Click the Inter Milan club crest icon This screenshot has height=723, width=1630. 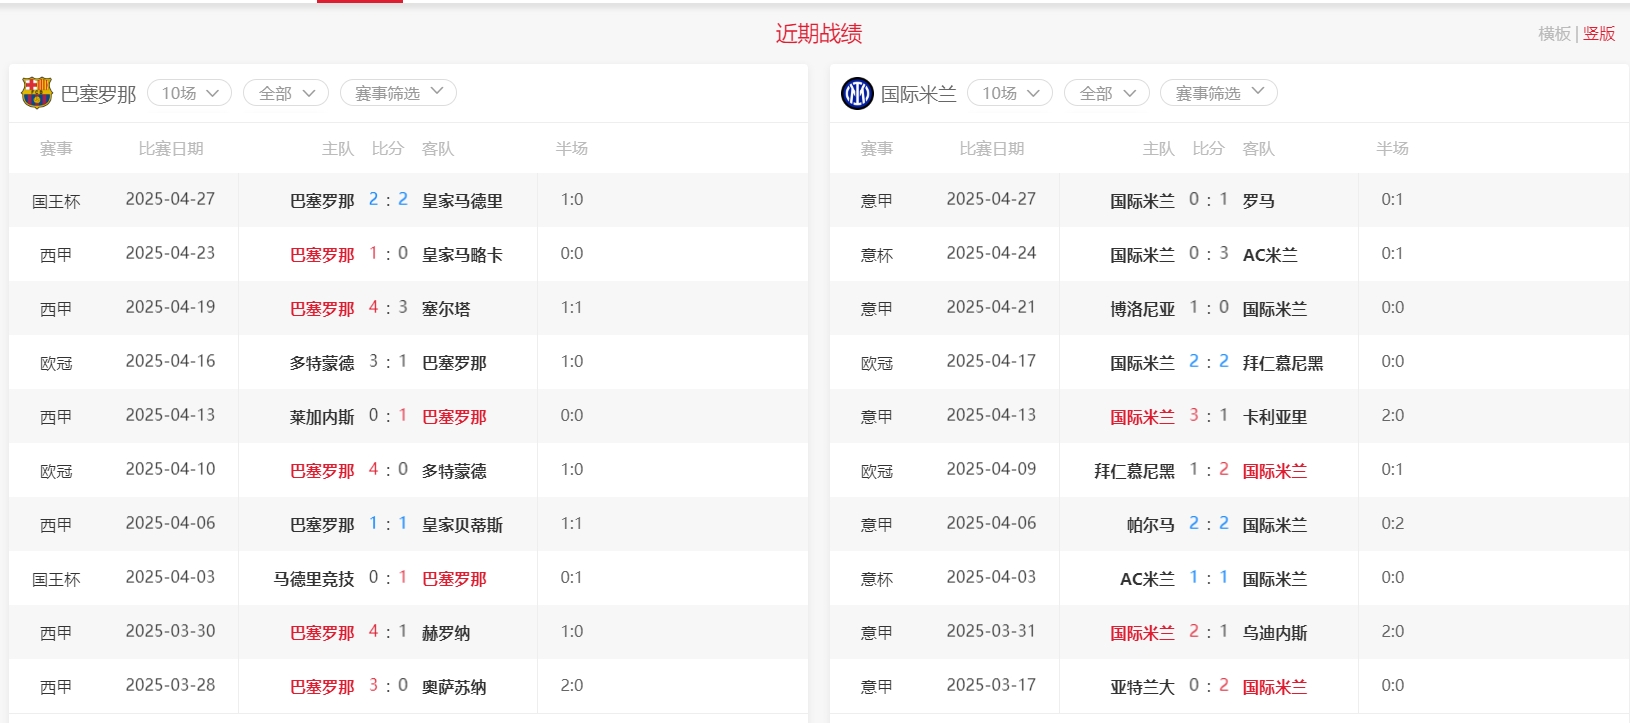(857, 93)
